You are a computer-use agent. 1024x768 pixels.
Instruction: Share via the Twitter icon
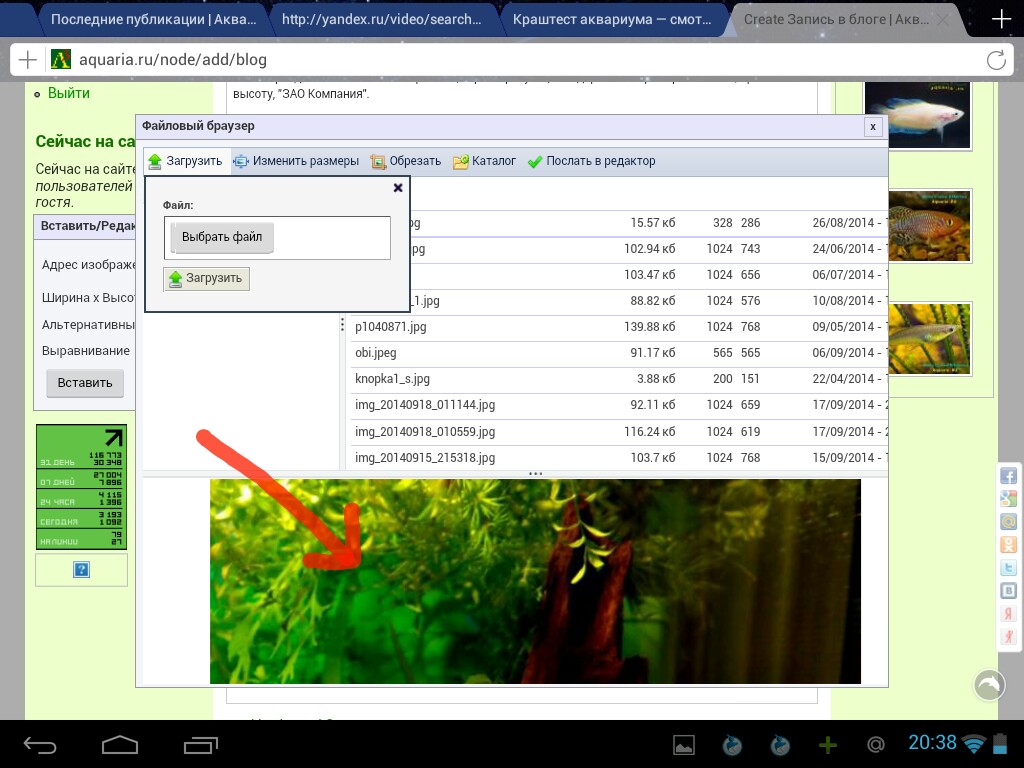(1008, 568)
